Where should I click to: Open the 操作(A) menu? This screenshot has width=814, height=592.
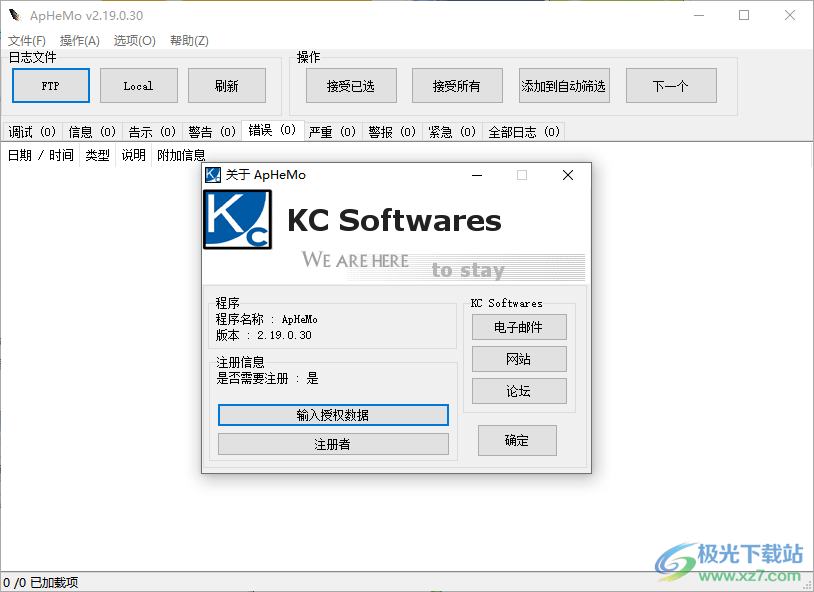coord(79,41)
